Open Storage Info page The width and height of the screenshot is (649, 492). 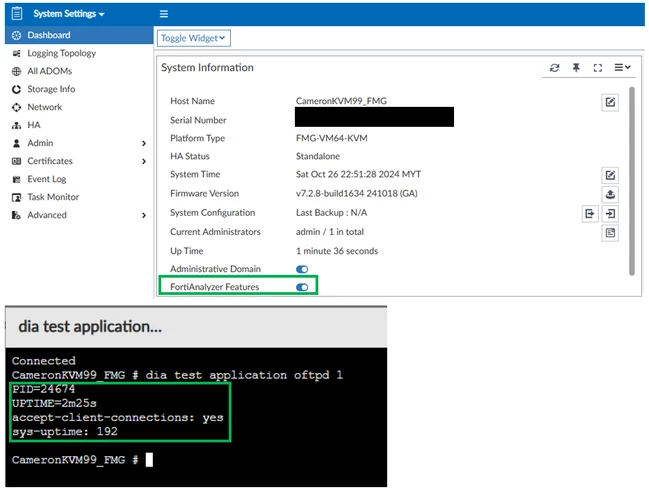[79, 89]
